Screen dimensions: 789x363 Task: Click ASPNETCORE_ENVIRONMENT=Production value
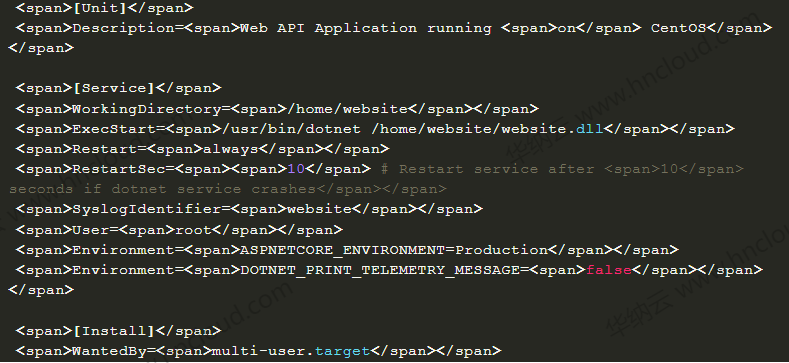394,250
